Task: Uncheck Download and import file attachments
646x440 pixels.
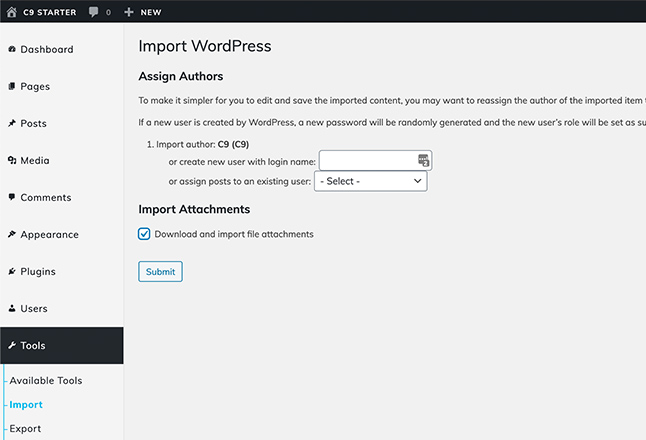Action: click(x=144, y=234)
